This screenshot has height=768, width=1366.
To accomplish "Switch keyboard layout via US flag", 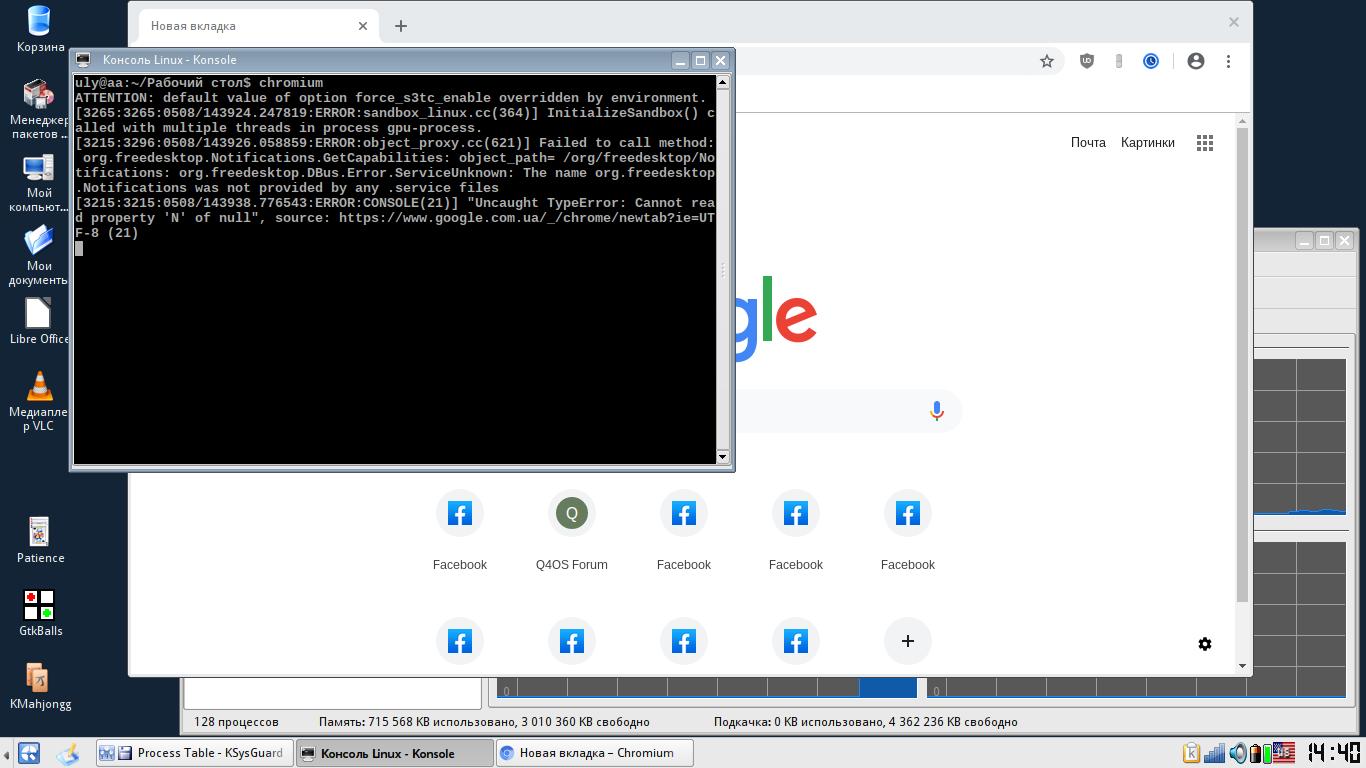I will (x=1283, y=753).
